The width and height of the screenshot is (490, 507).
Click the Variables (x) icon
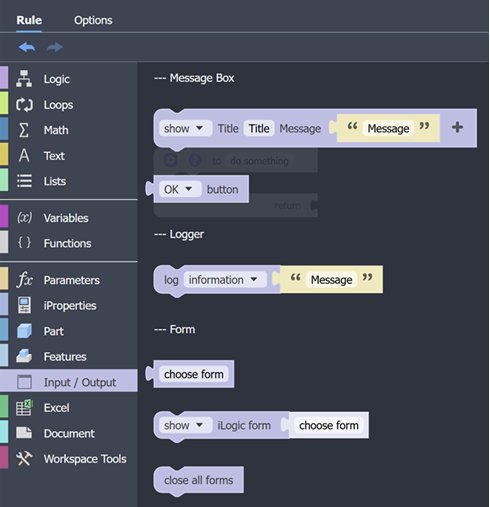point(24,217)
